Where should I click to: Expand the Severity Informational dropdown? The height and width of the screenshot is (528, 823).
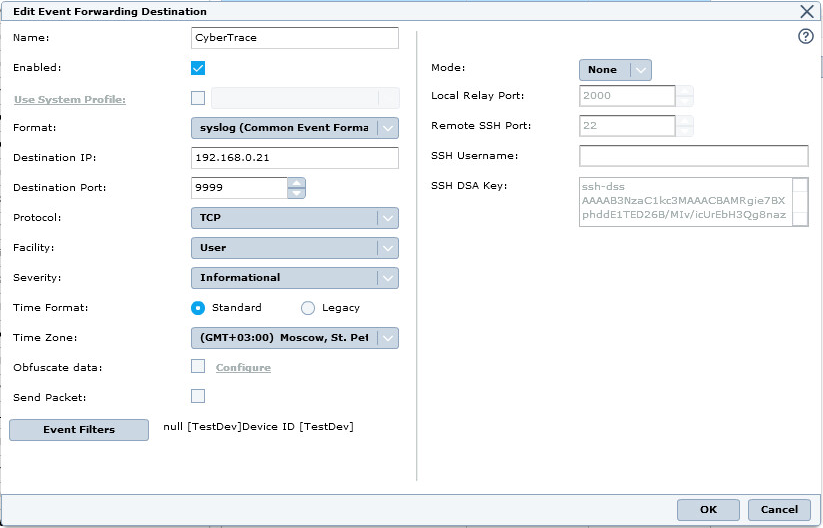click(x=294, y=278)
